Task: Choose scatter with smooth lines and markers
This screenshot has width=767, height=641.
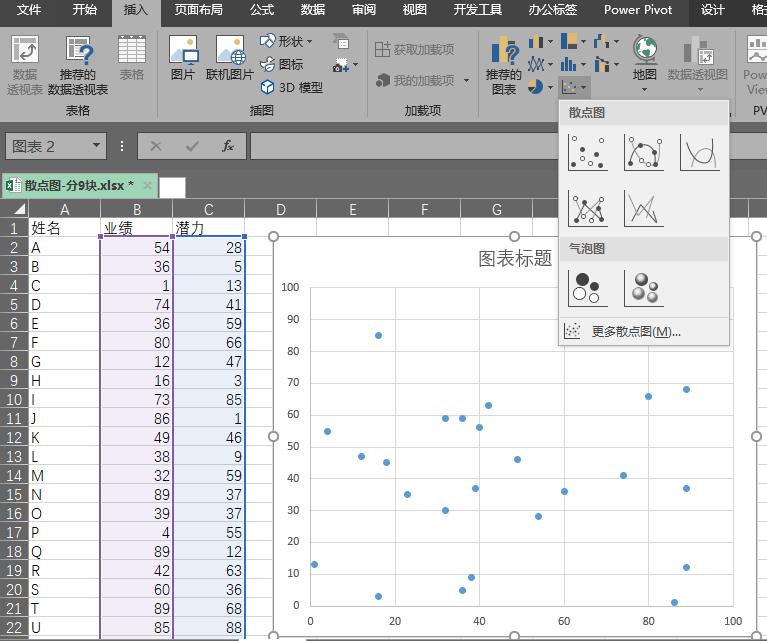Action: [x=644, y=152]
